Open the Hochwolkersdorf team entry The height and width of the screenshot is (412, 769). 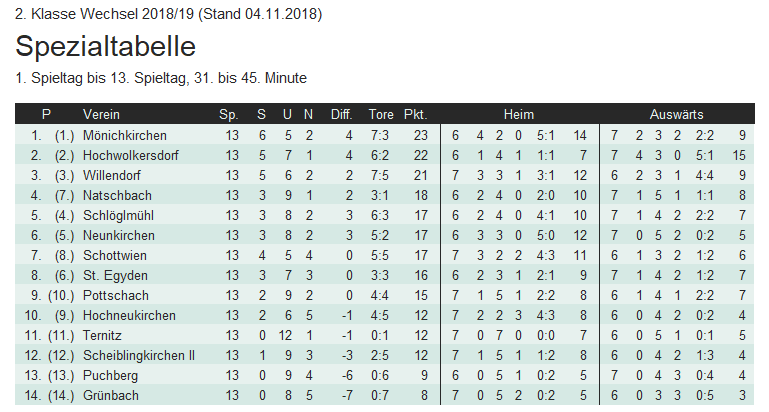pyautogui.click(x=134, y=155)
